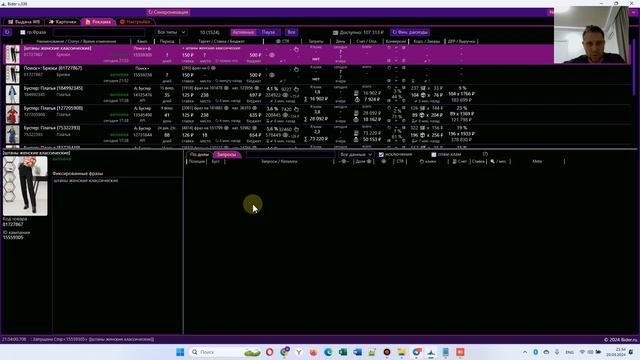Screen dimensions: 640x360
Task: Open Excel from the taskbar
Action: click(x=343, y=352)
